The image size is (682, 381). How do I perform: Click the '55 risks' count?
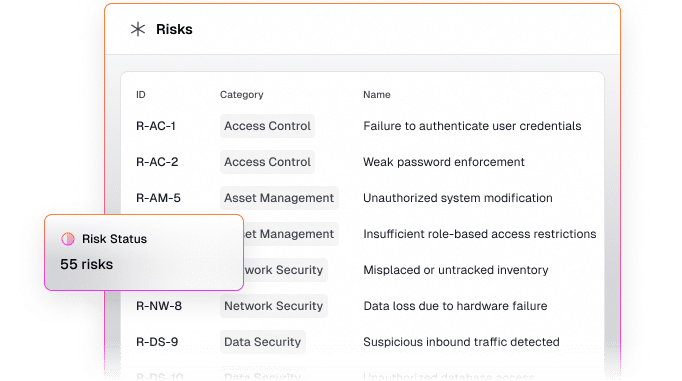coord(87,264)
